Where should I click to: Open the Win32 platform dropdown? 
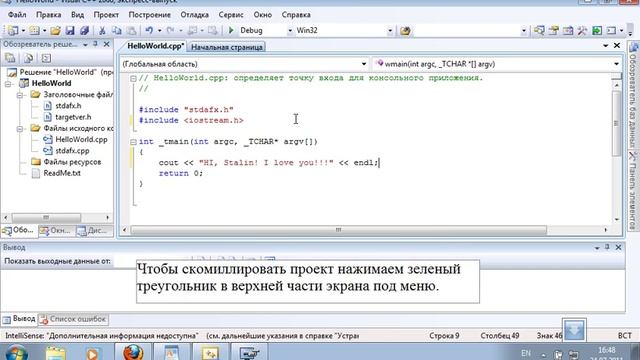pos(390,31)
